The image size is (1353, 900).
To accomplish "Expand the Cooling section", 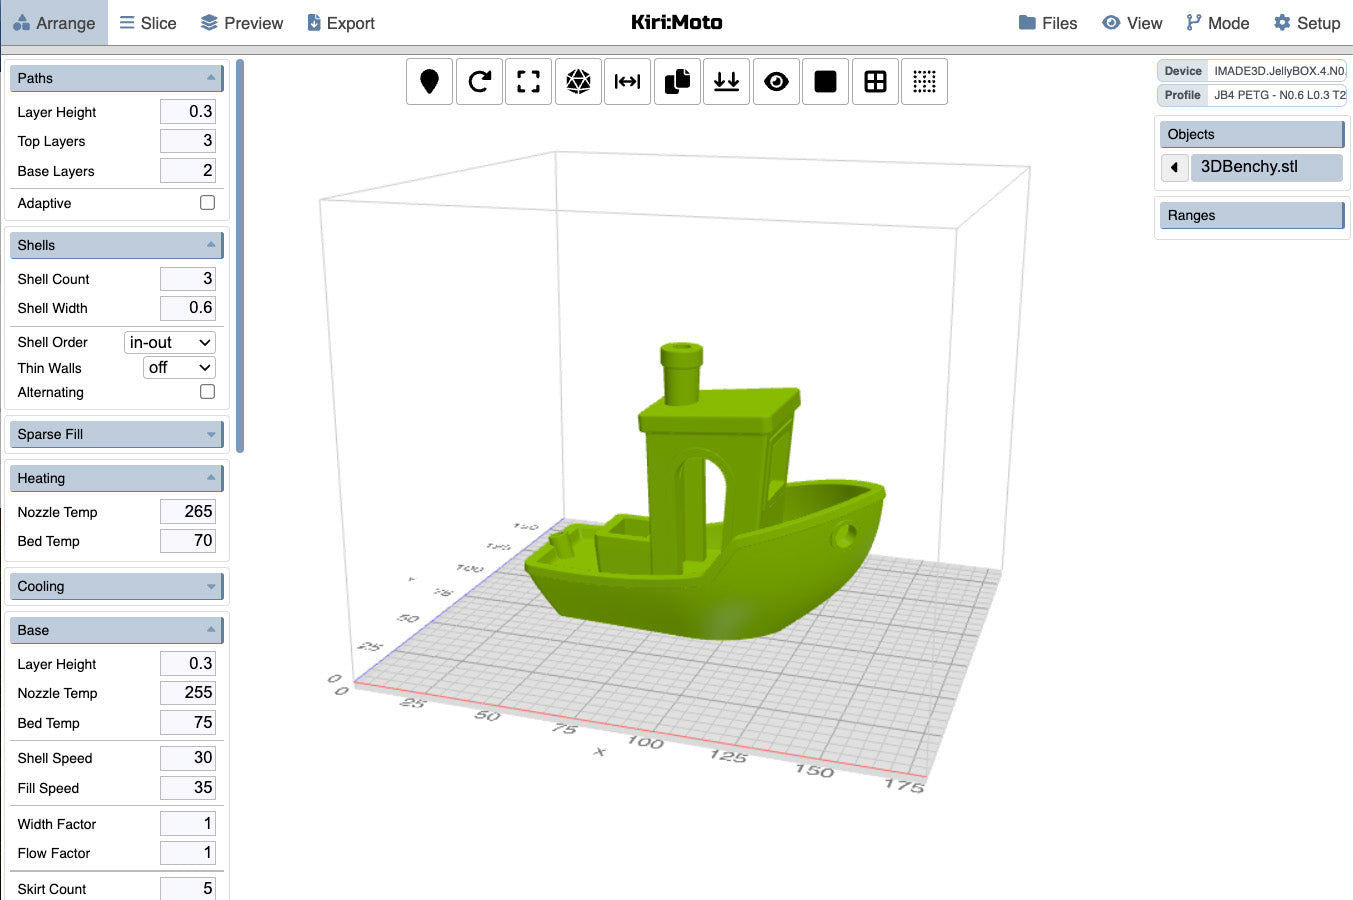I will click(x=116, y=586).
